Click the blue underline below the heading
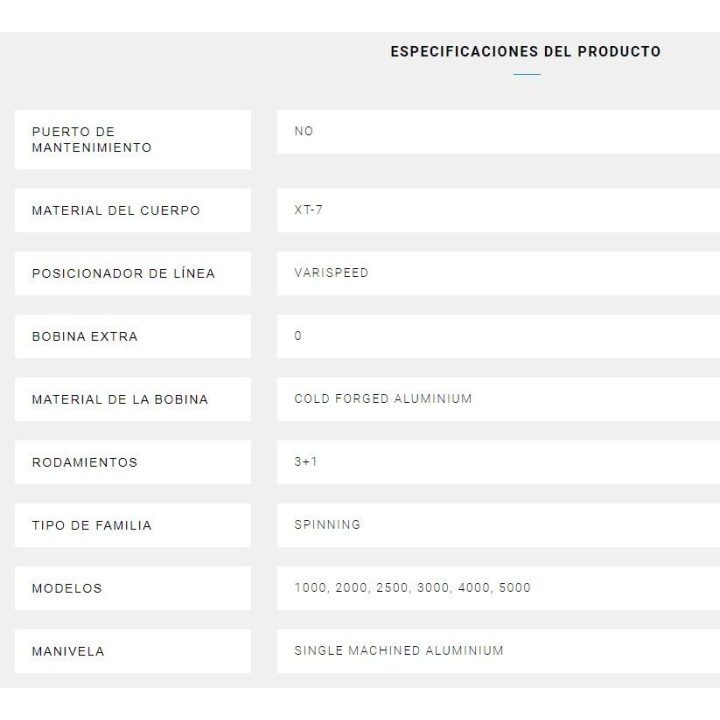The height and width of the screenshot is (720, 720). coord(526,75)
